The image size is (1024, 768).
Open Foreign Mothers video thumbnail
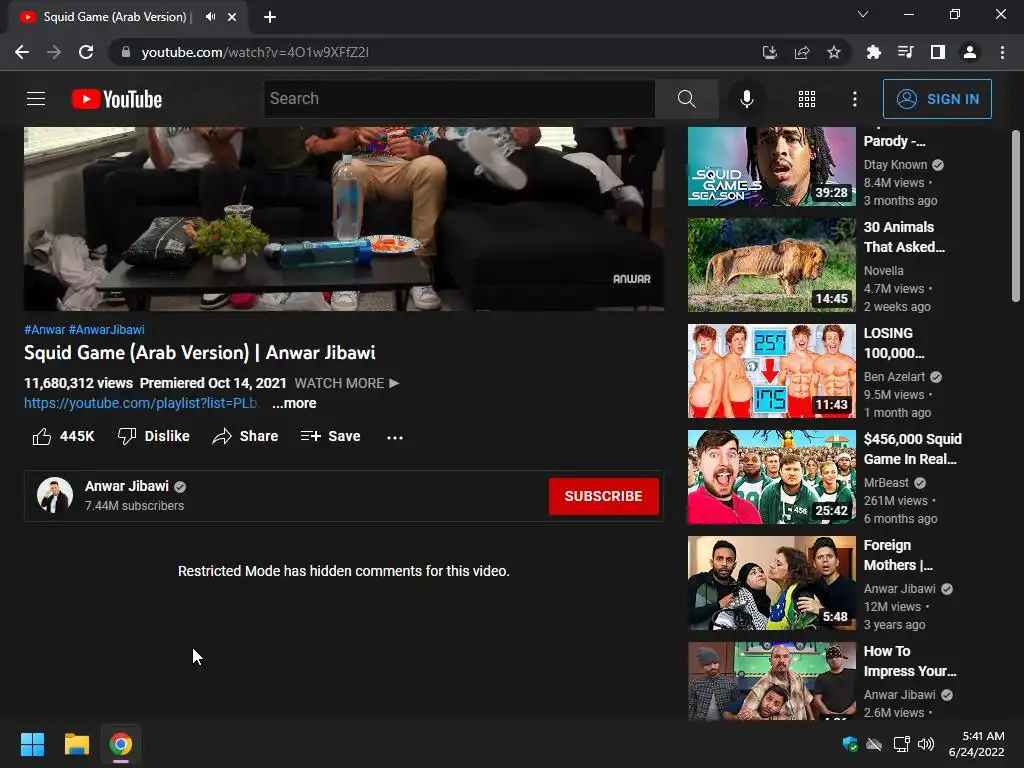coord(771,583)
